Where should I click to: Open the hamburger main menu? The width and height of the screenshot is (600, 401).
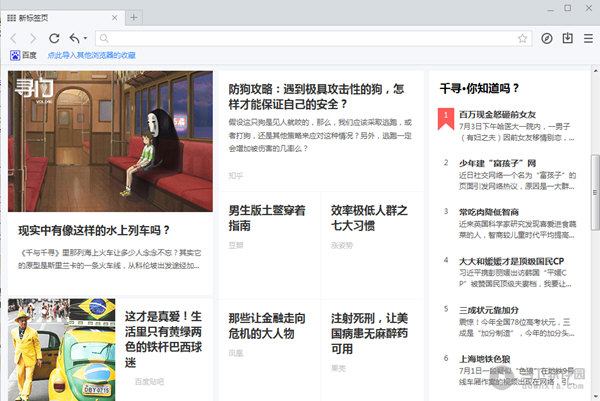588,38
